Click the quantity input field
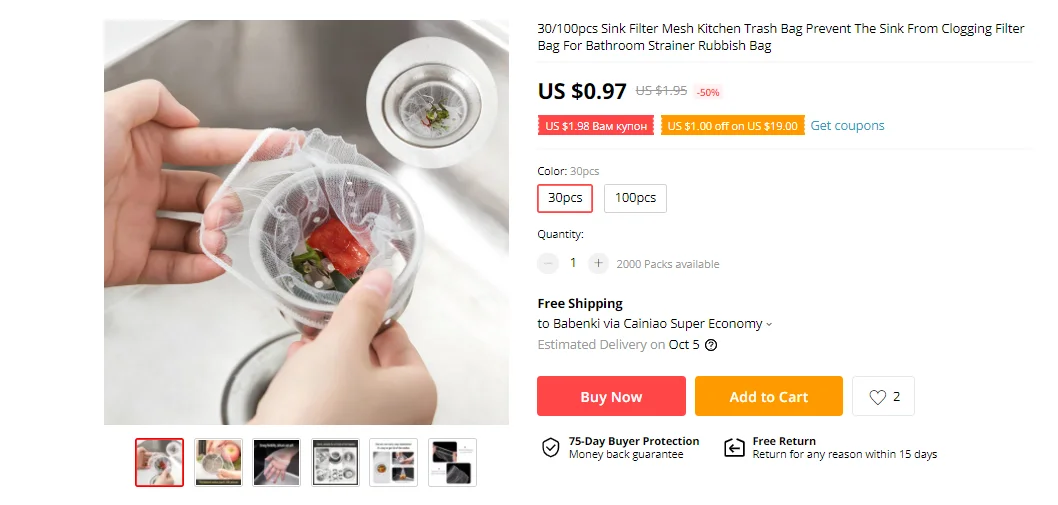The image size is (1058, 505). (573, 264)
